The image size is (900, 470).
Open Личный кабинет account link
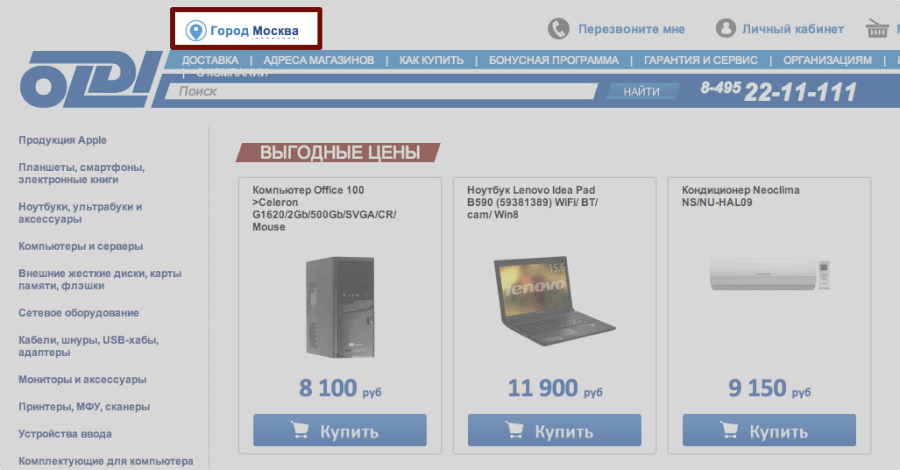coord(793,29)
